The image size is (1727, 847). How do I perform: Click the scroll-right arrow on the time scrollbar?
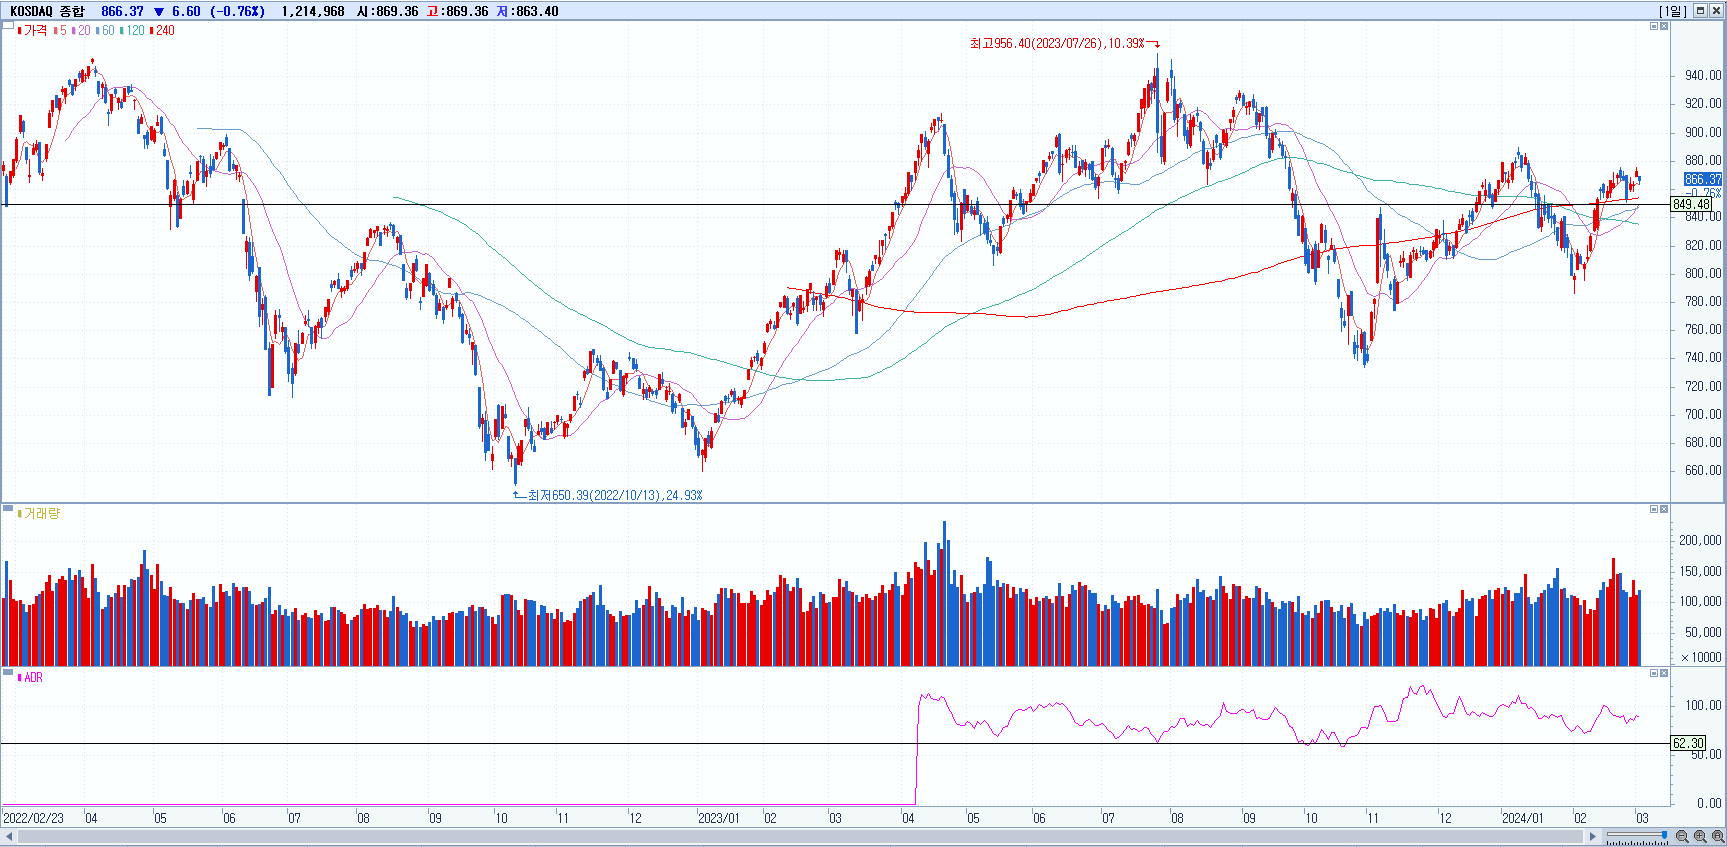click(1593, 836)
